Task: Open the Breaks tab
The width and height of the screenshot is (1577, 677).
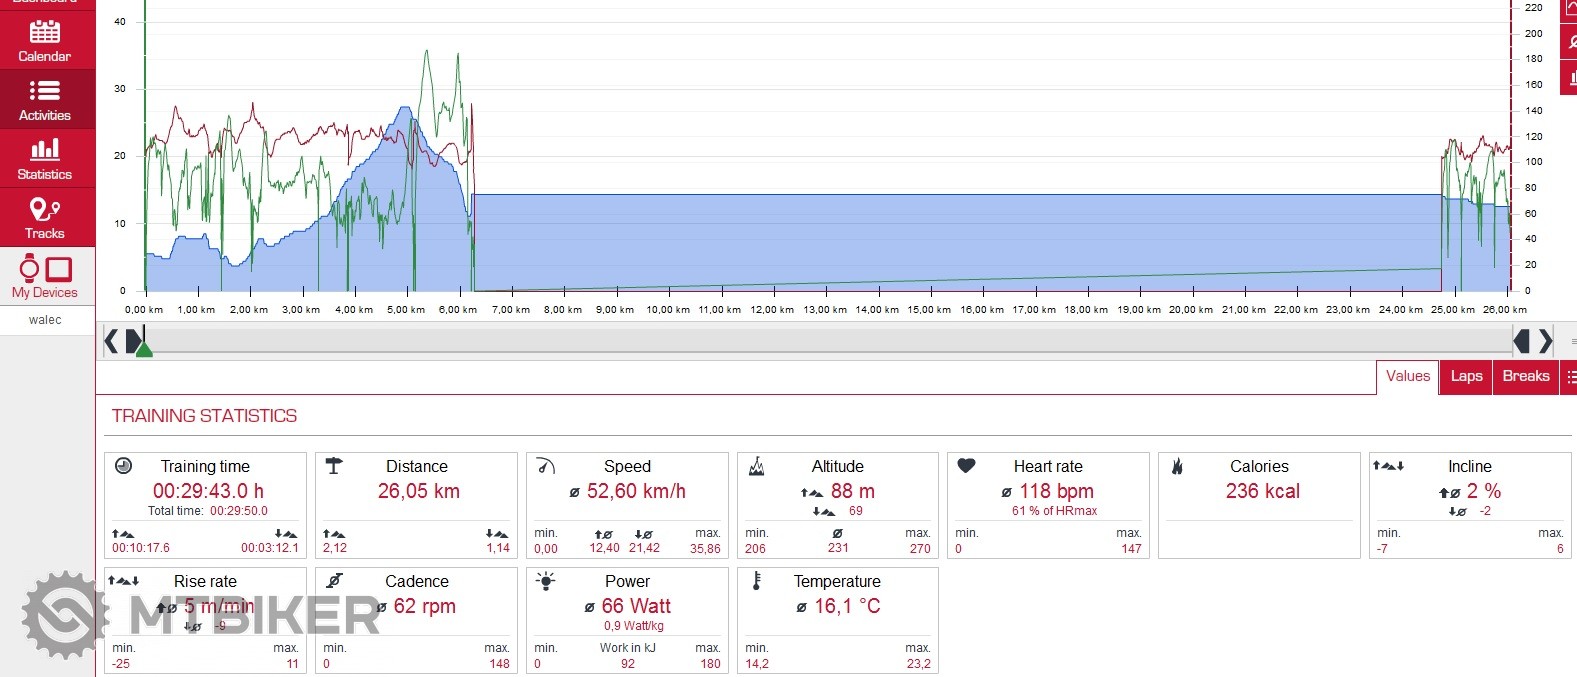Action: click(x=1525, y=377)
